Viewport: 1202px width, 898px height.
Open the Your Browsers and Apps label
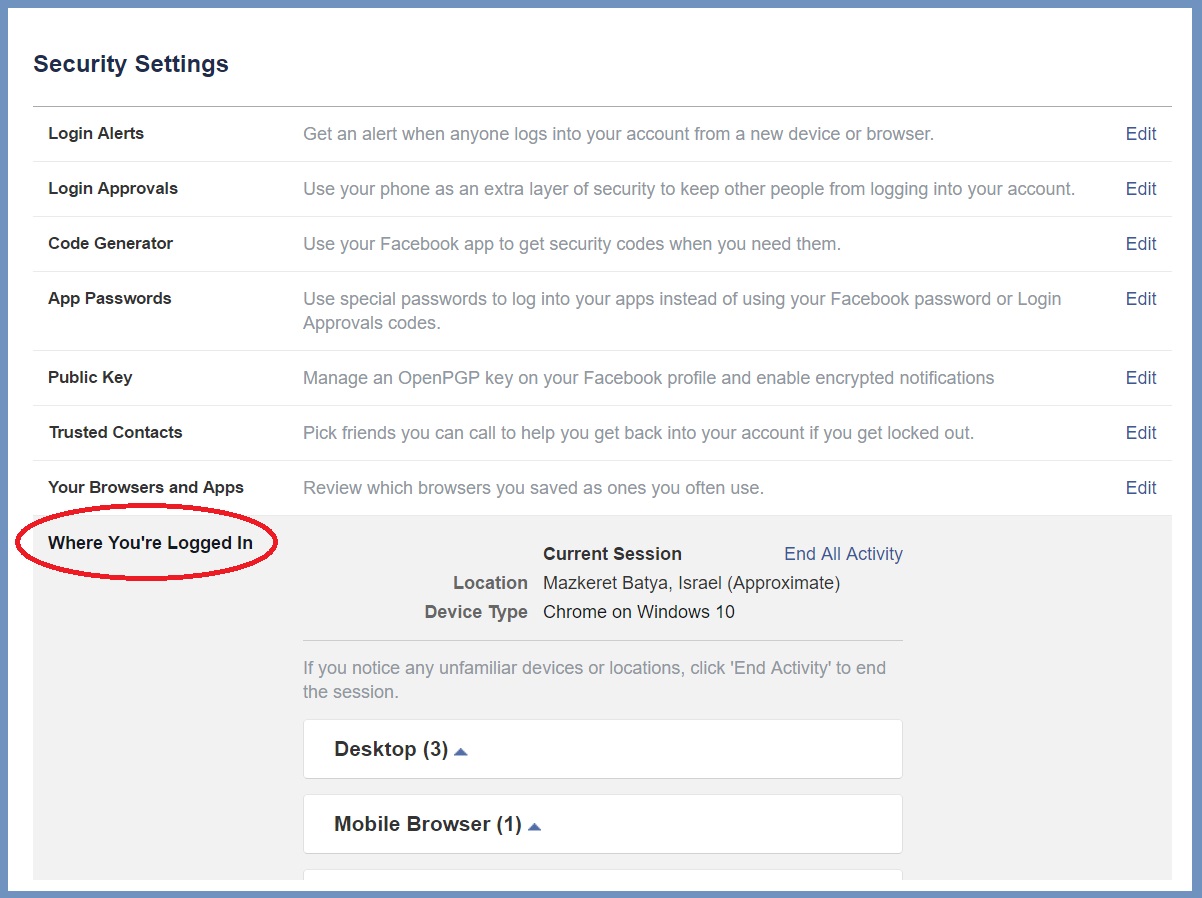146,488
